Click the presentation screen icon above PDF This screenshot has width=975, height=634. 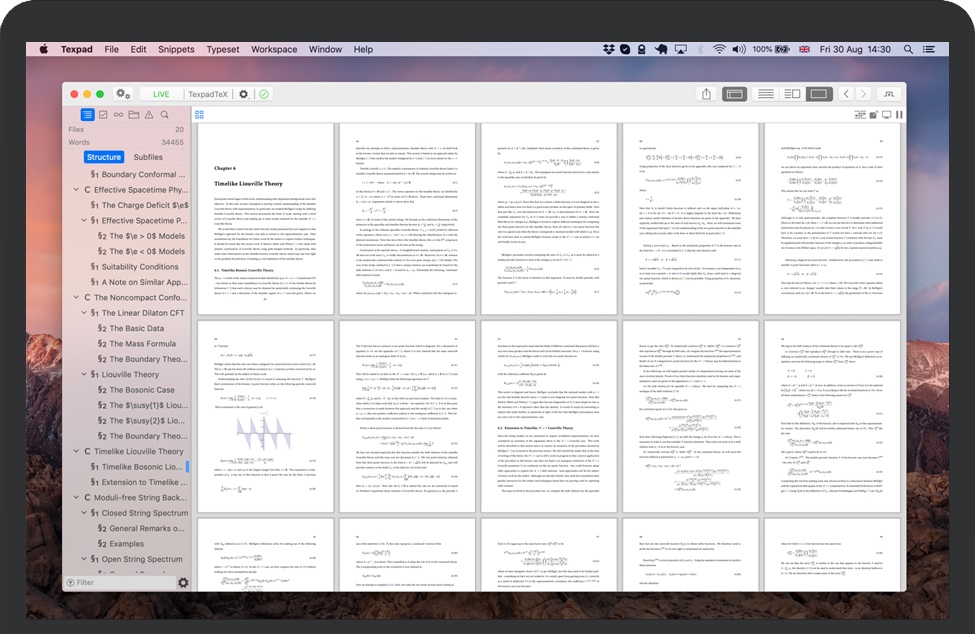[x=886, y=115]
